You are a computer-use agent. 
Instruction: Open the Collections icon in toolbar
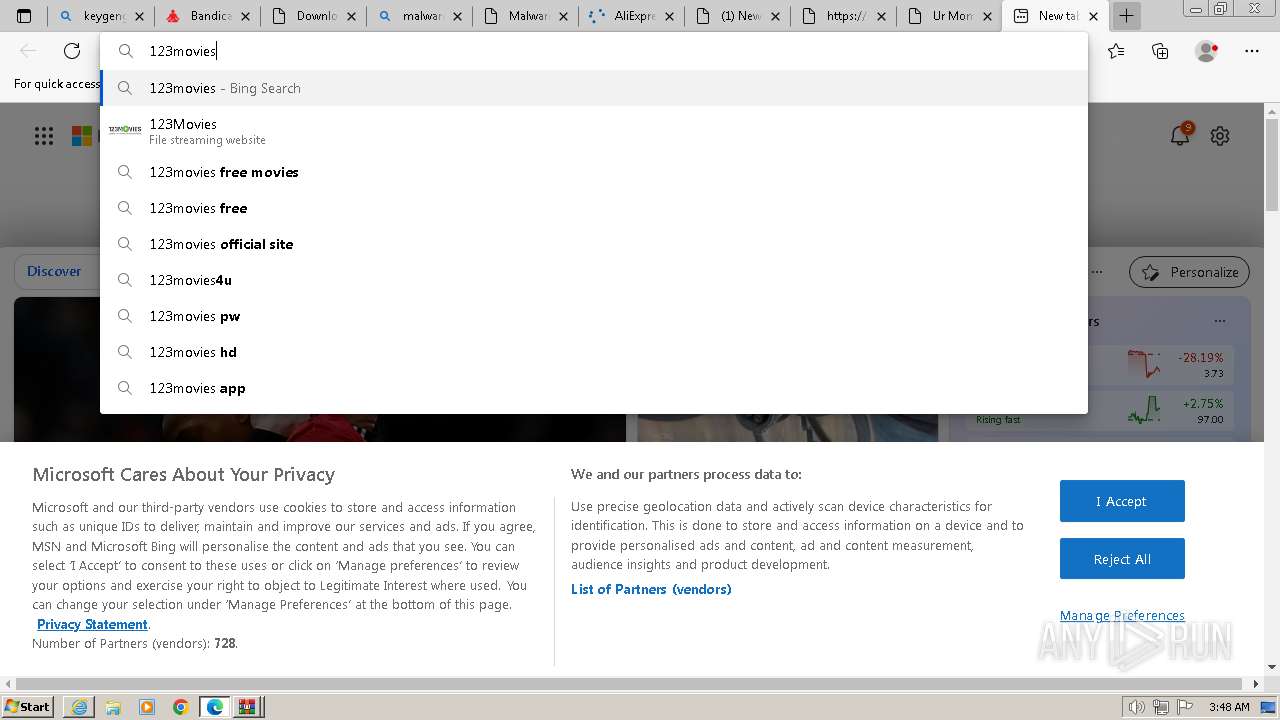[x=1160, y=51]
